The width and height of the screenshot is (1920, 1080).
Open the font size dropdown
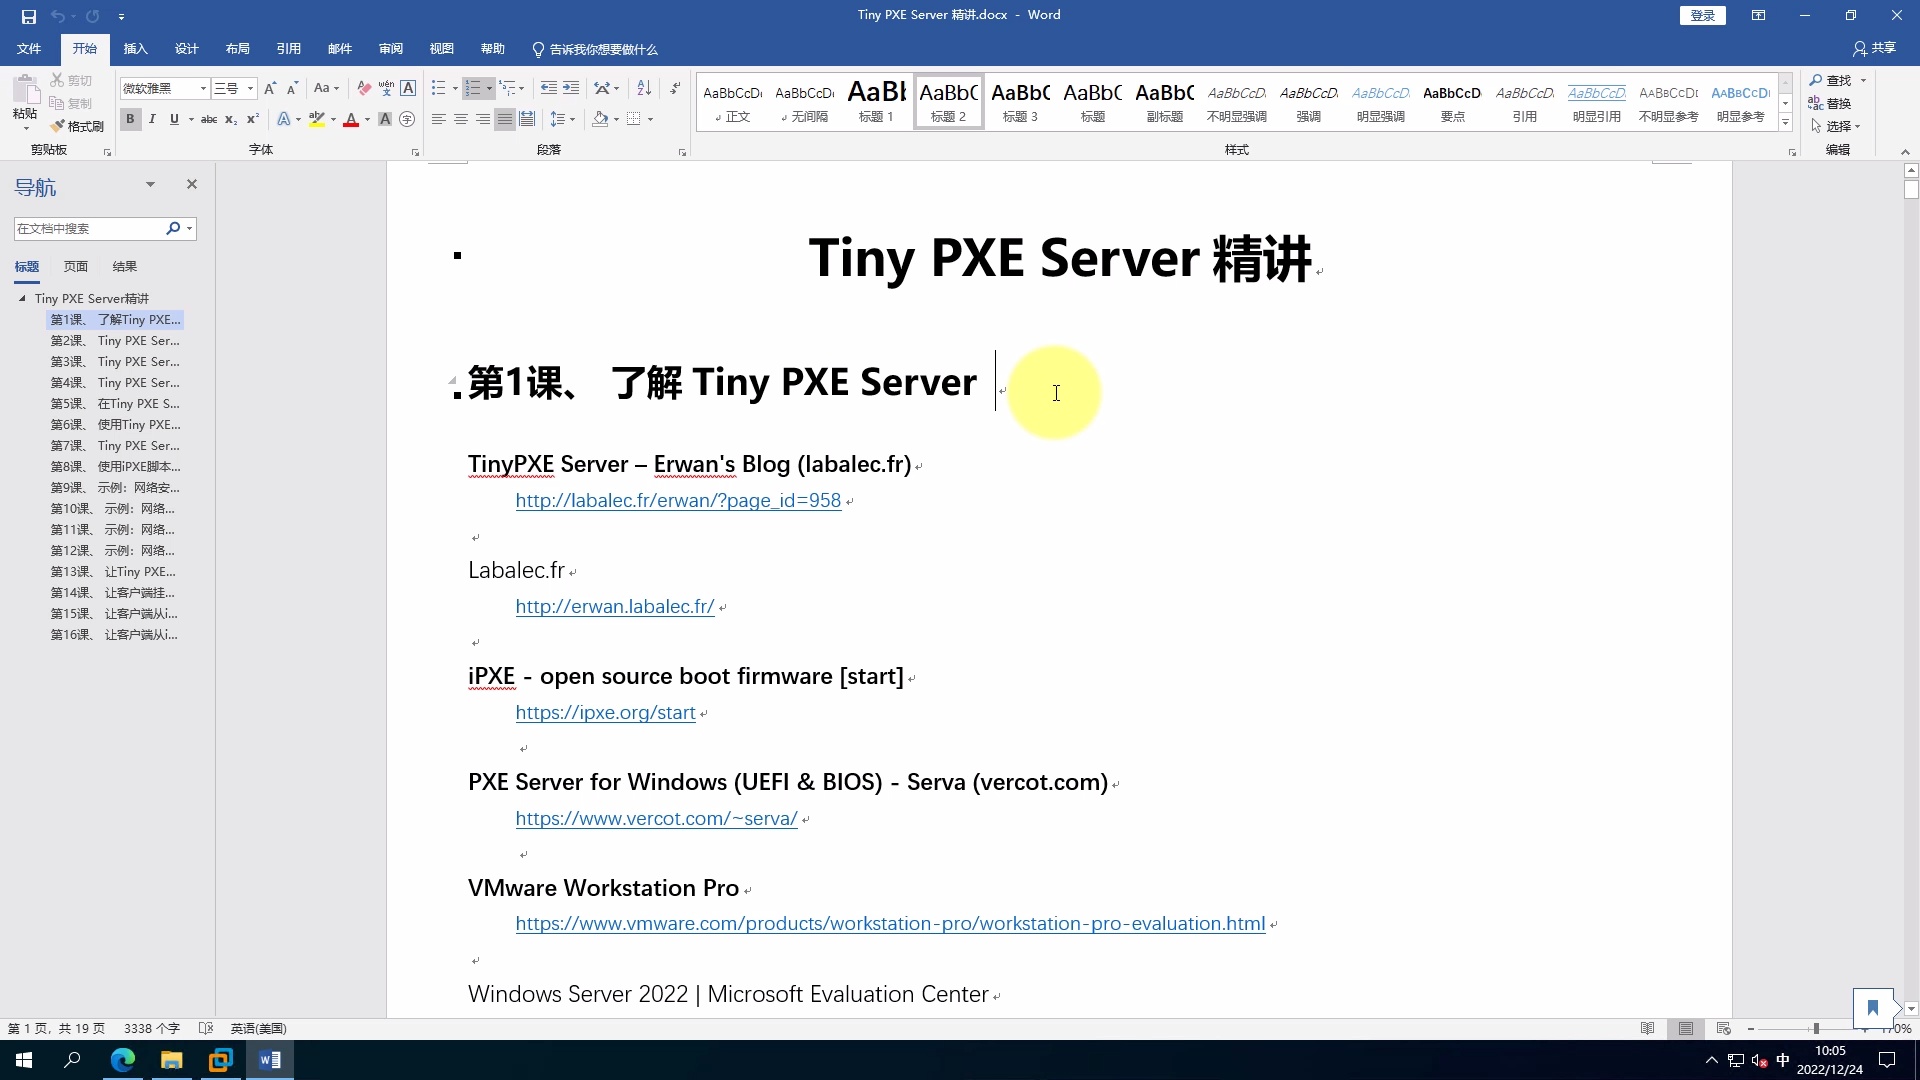249,88
